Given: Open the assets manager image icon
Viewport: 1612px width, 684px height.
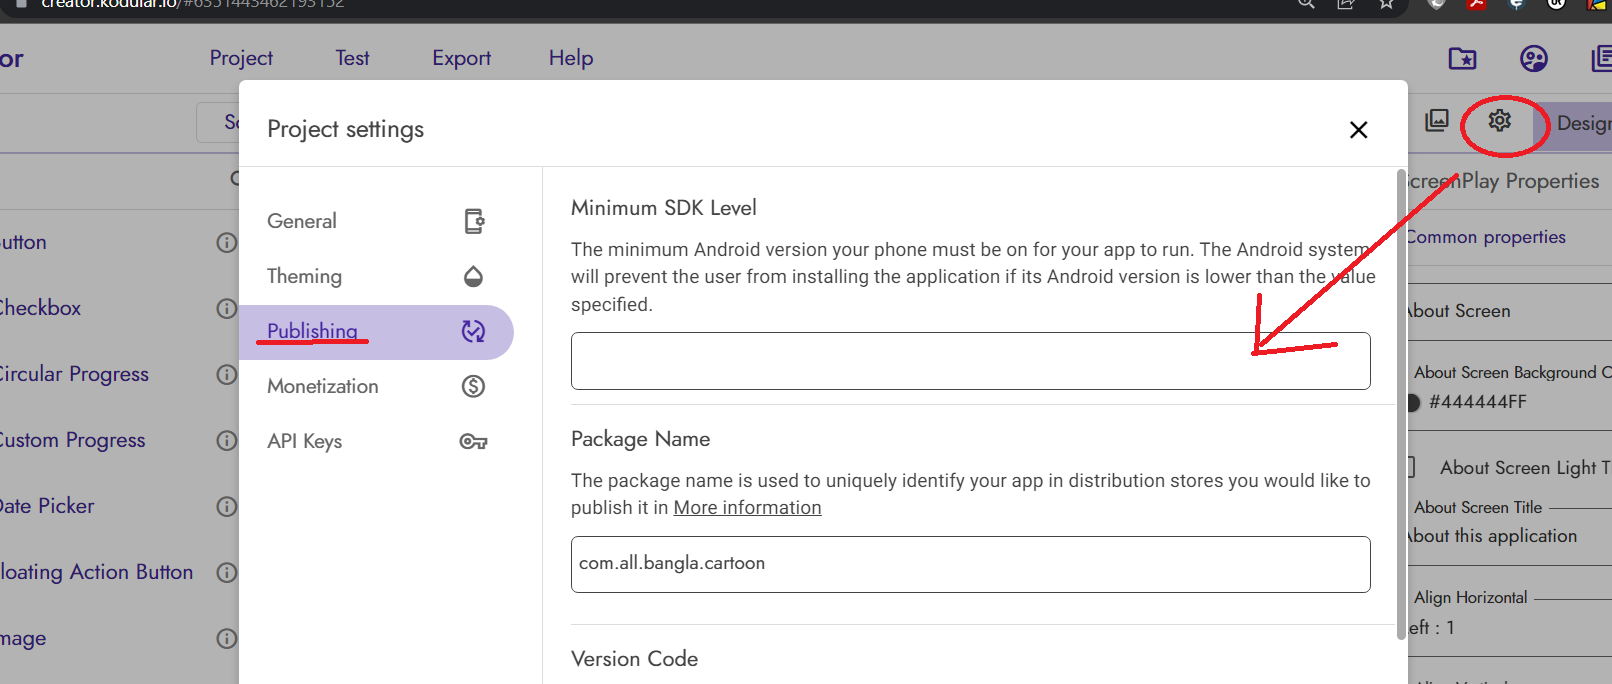Looking at the screenshot, I should click(x=1437, y=121).
